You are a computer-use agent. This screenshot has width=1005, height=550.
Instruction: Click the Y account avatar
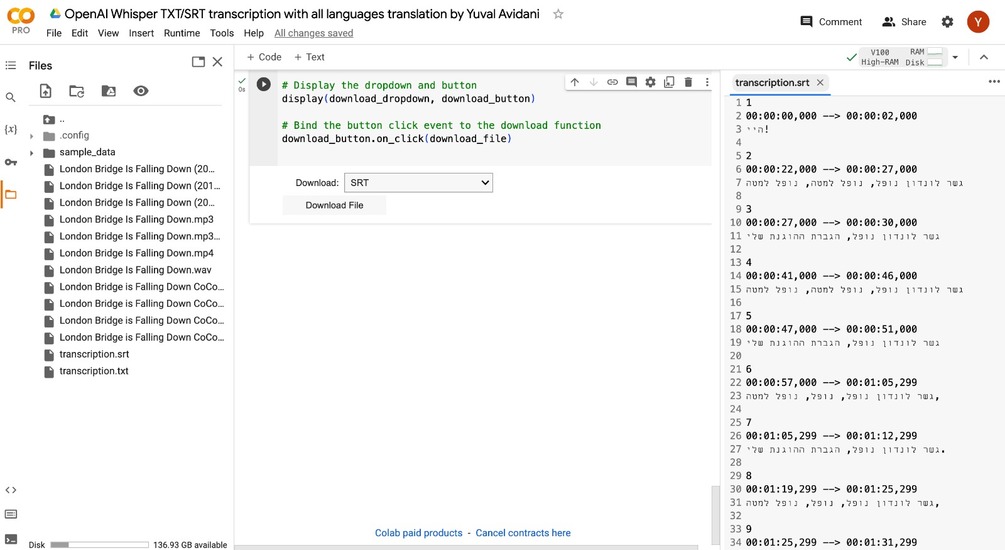click(x=978, y=22)
